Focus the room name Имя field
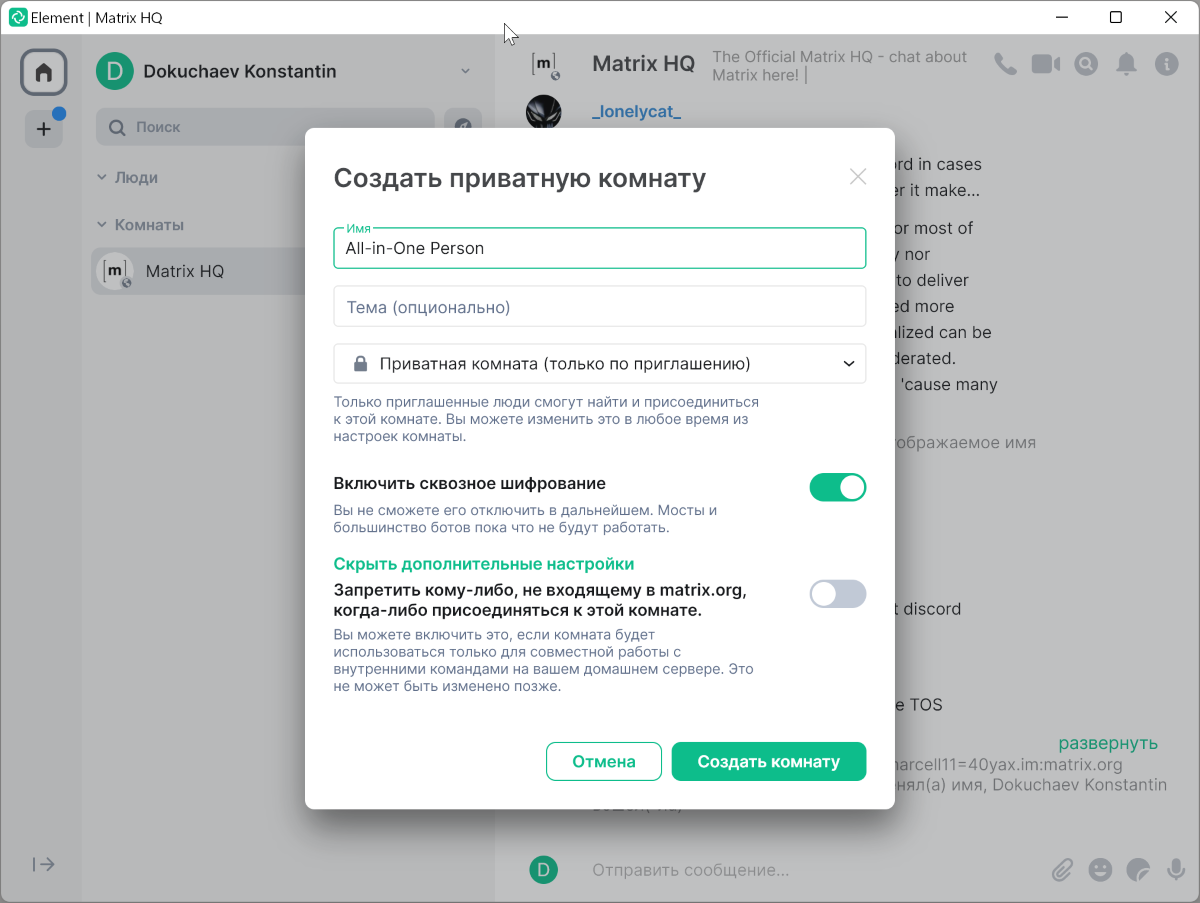The image size is (1200, 903). click(599, 248)
